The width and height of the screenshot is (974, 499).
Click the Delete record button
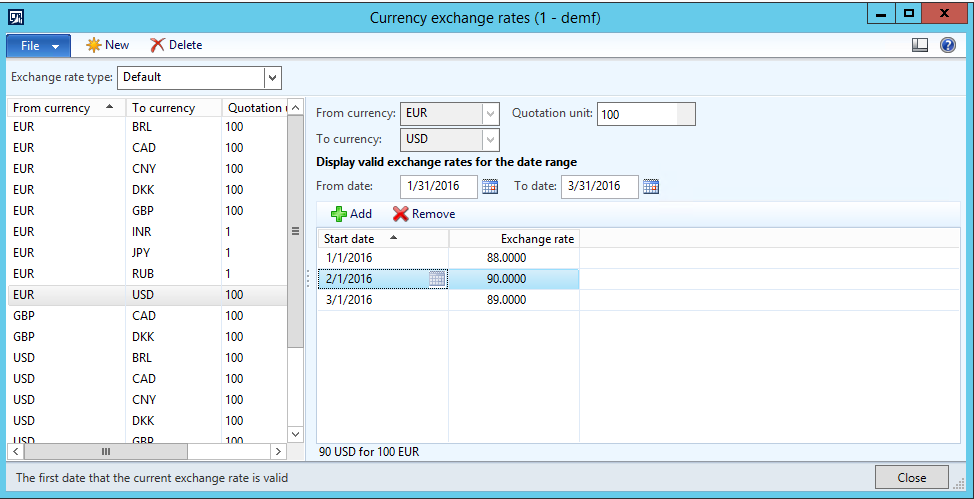point(176,45)
